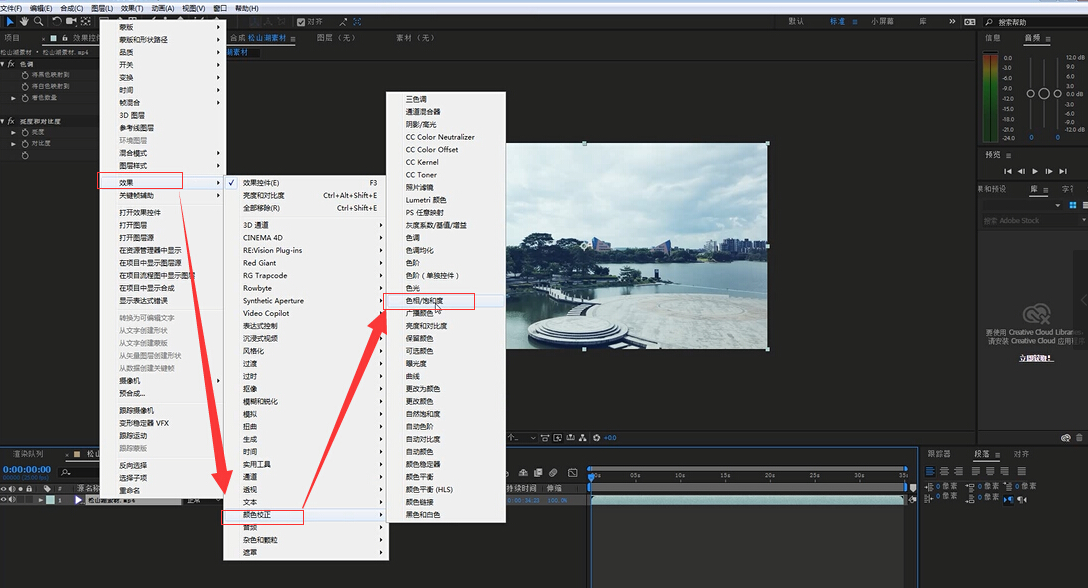Open the 颜色校正 effects submenu
The width and height of the screenshot is (1088, 588).
coord(306,515)
